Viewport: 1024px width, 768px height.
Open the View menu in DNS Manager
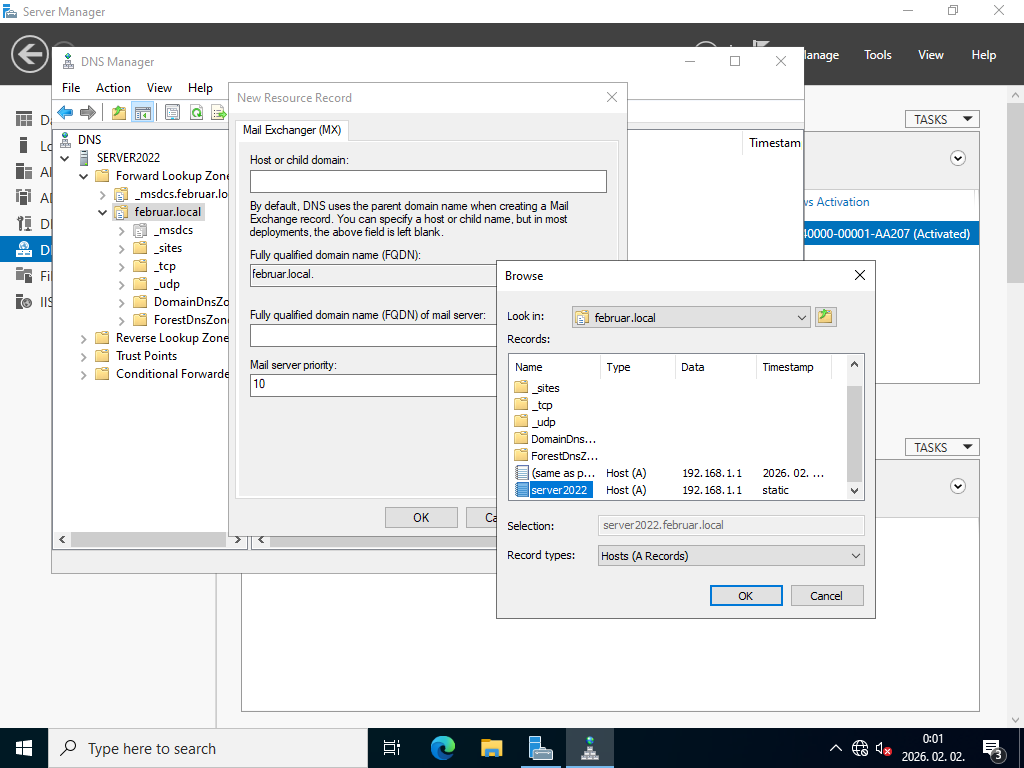click(x=159, y=88)
